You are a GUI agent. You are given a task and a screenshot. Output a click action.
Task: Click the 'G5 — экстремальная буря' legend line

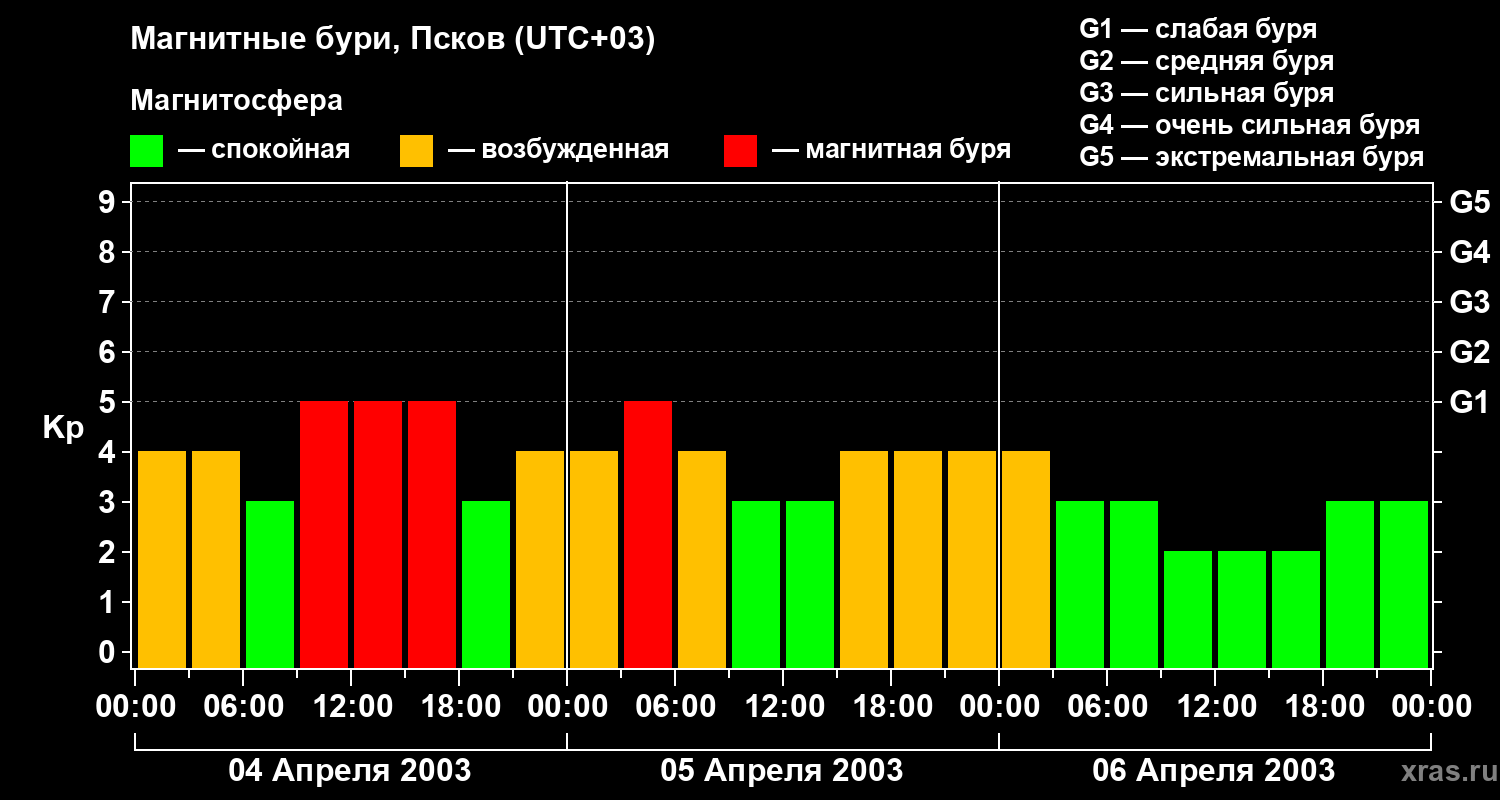pos(1251,157)
